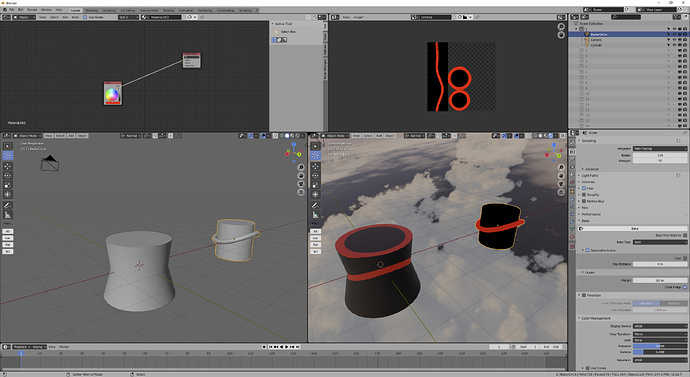Toggle the Hair checkbox

584,188
